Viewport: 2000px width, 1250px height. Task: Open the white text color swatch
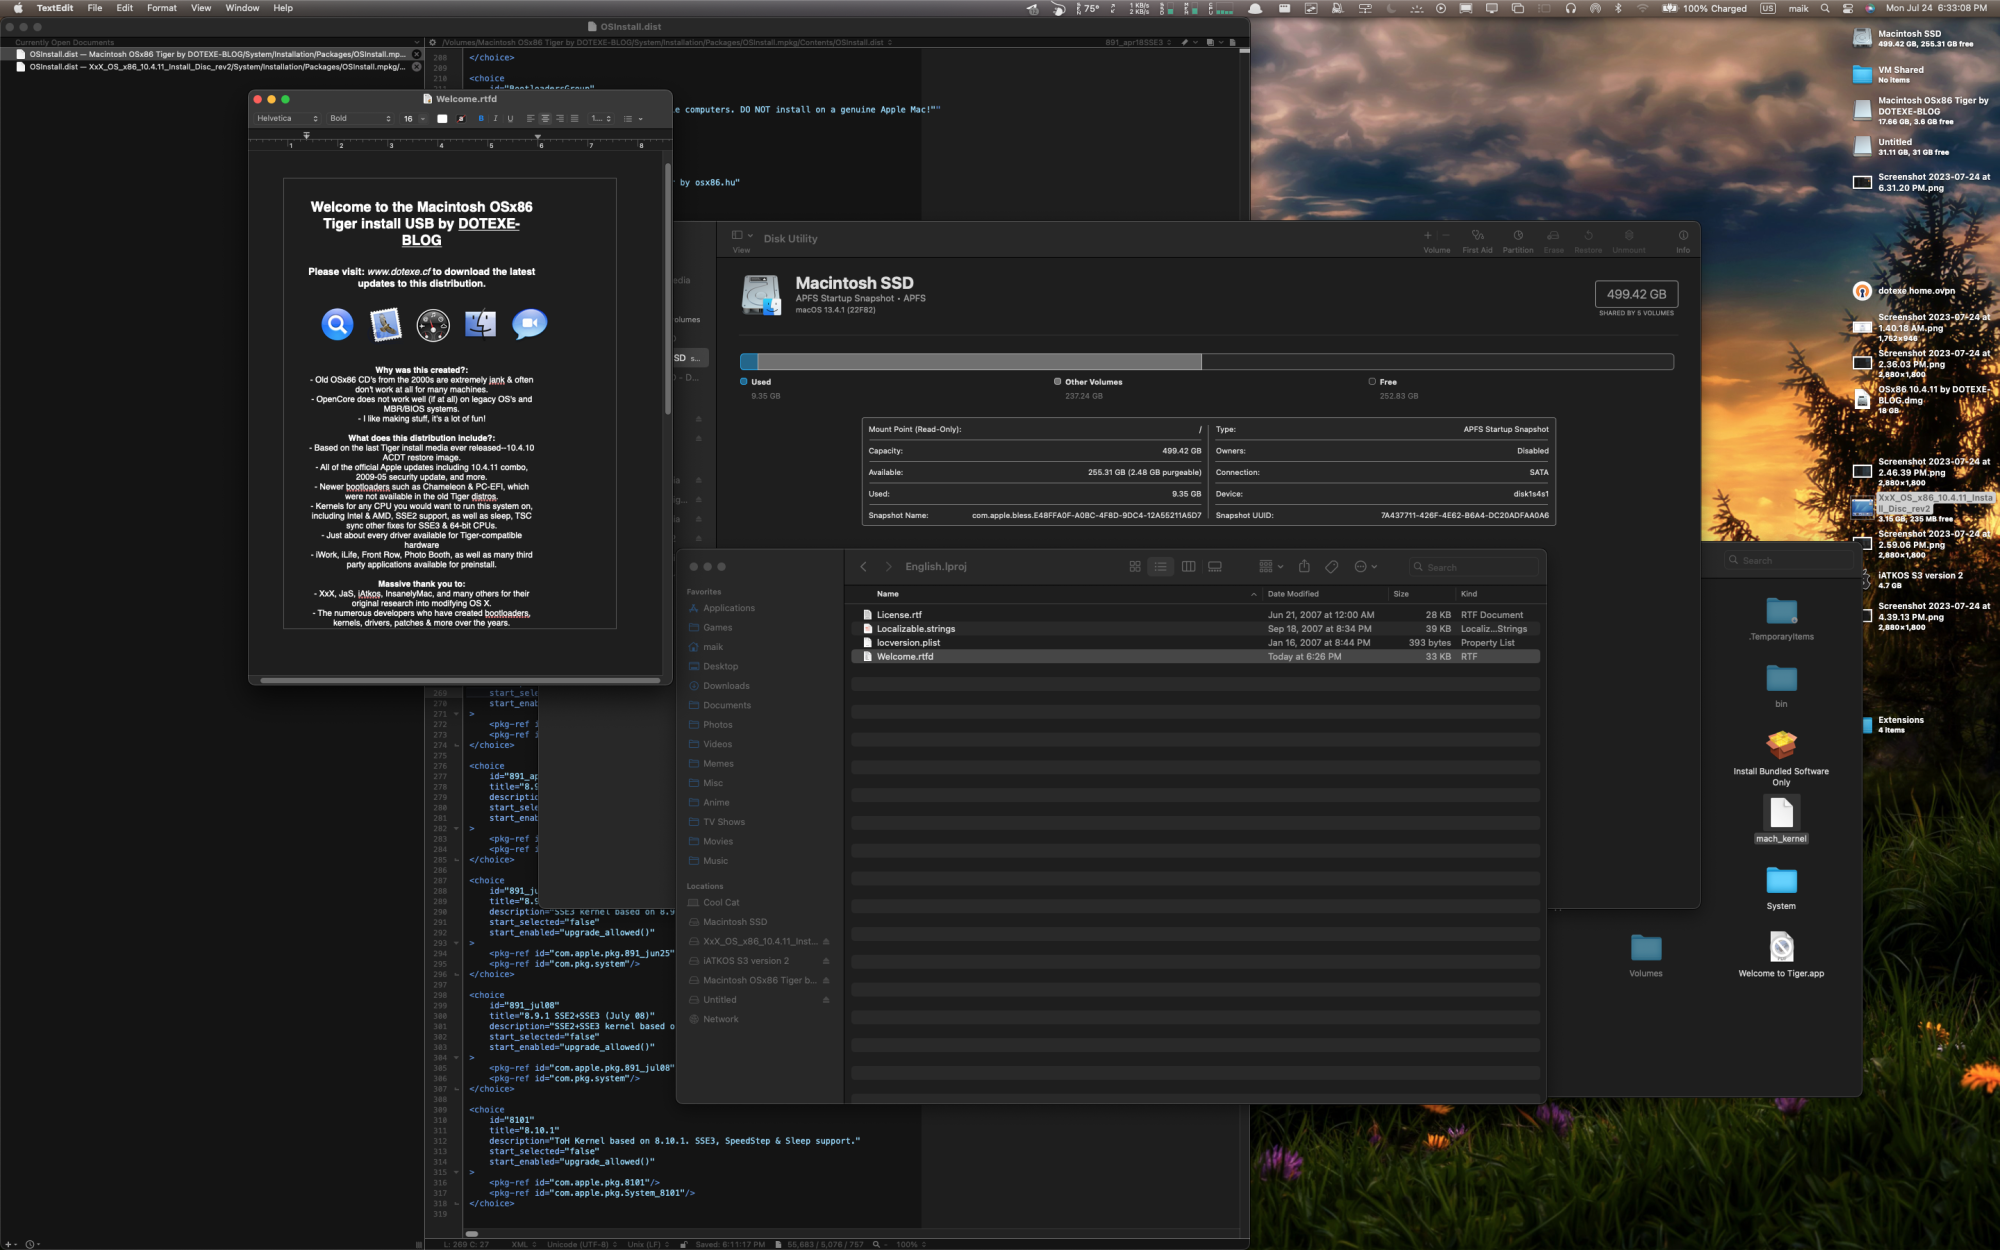tap(442, 118)
